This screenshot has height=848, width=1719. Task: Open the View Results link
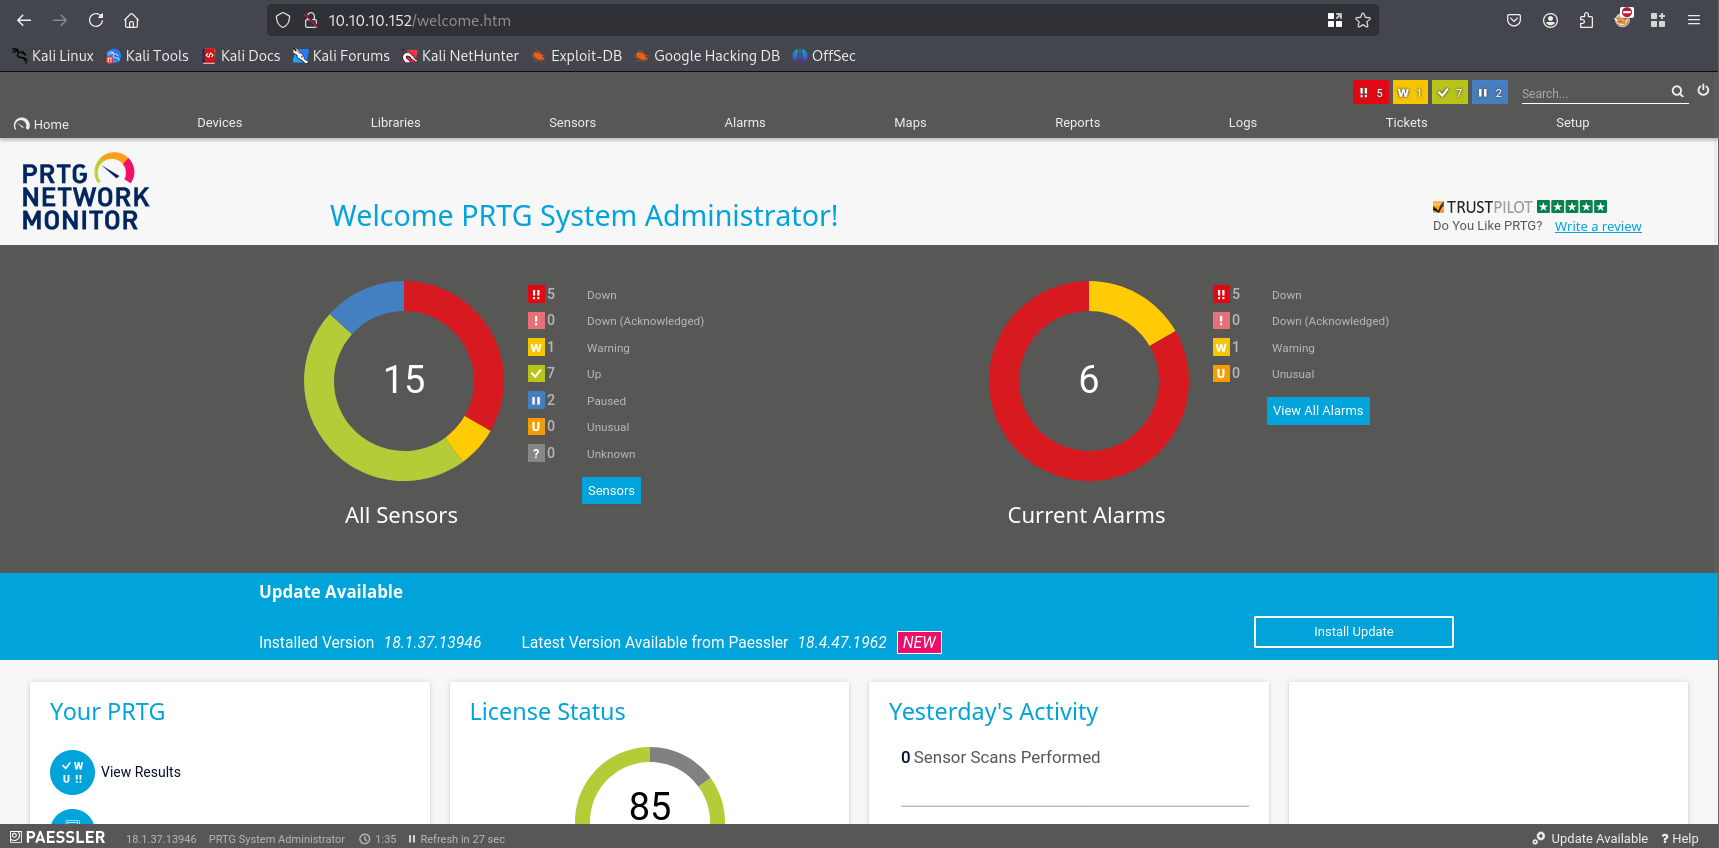pyautogui.click(x=141, y=772)
